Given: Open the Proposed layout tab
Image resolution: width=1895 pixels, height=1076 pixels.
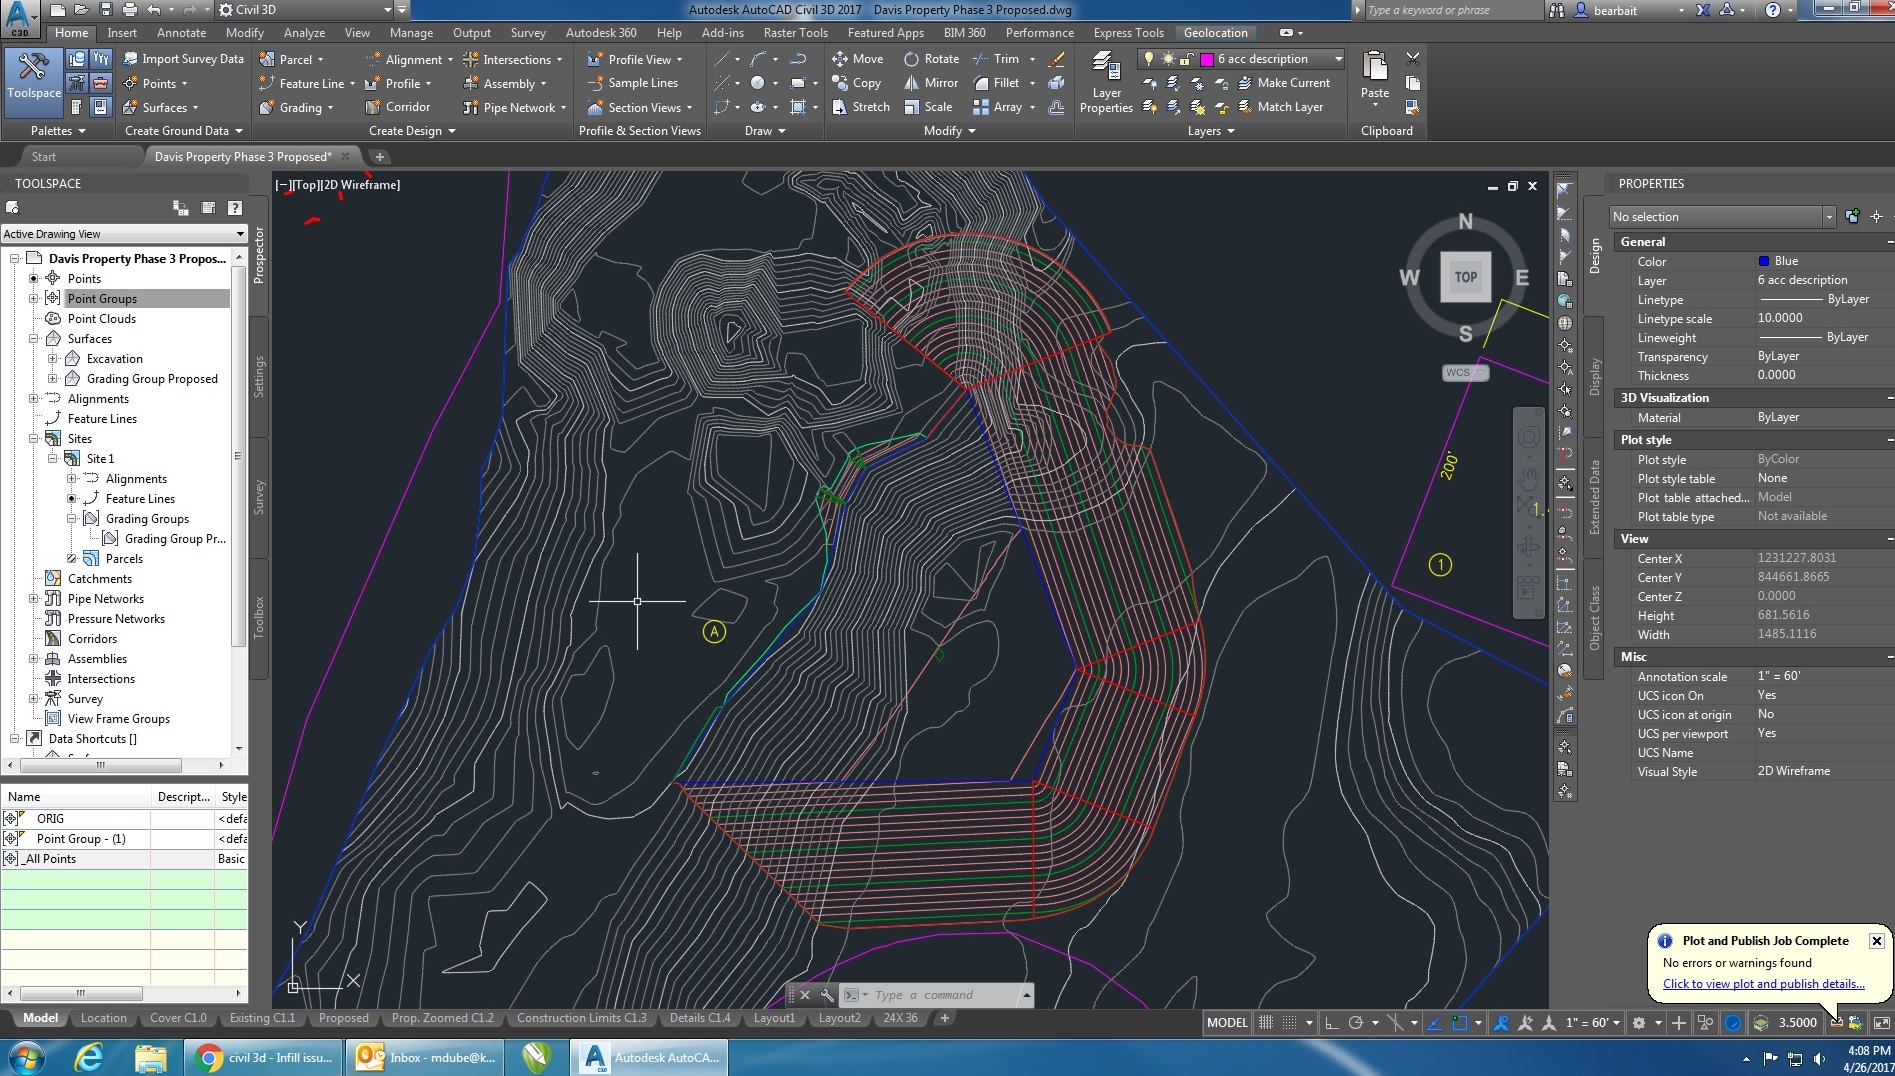Looking at the screenshot, I should point(343,1018).
